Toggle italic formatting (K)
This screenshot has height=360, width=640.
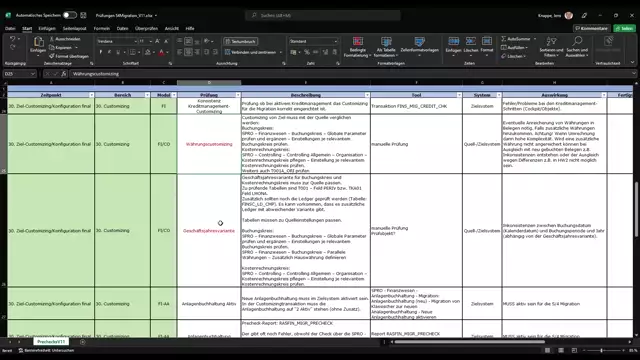pos(109,52)
